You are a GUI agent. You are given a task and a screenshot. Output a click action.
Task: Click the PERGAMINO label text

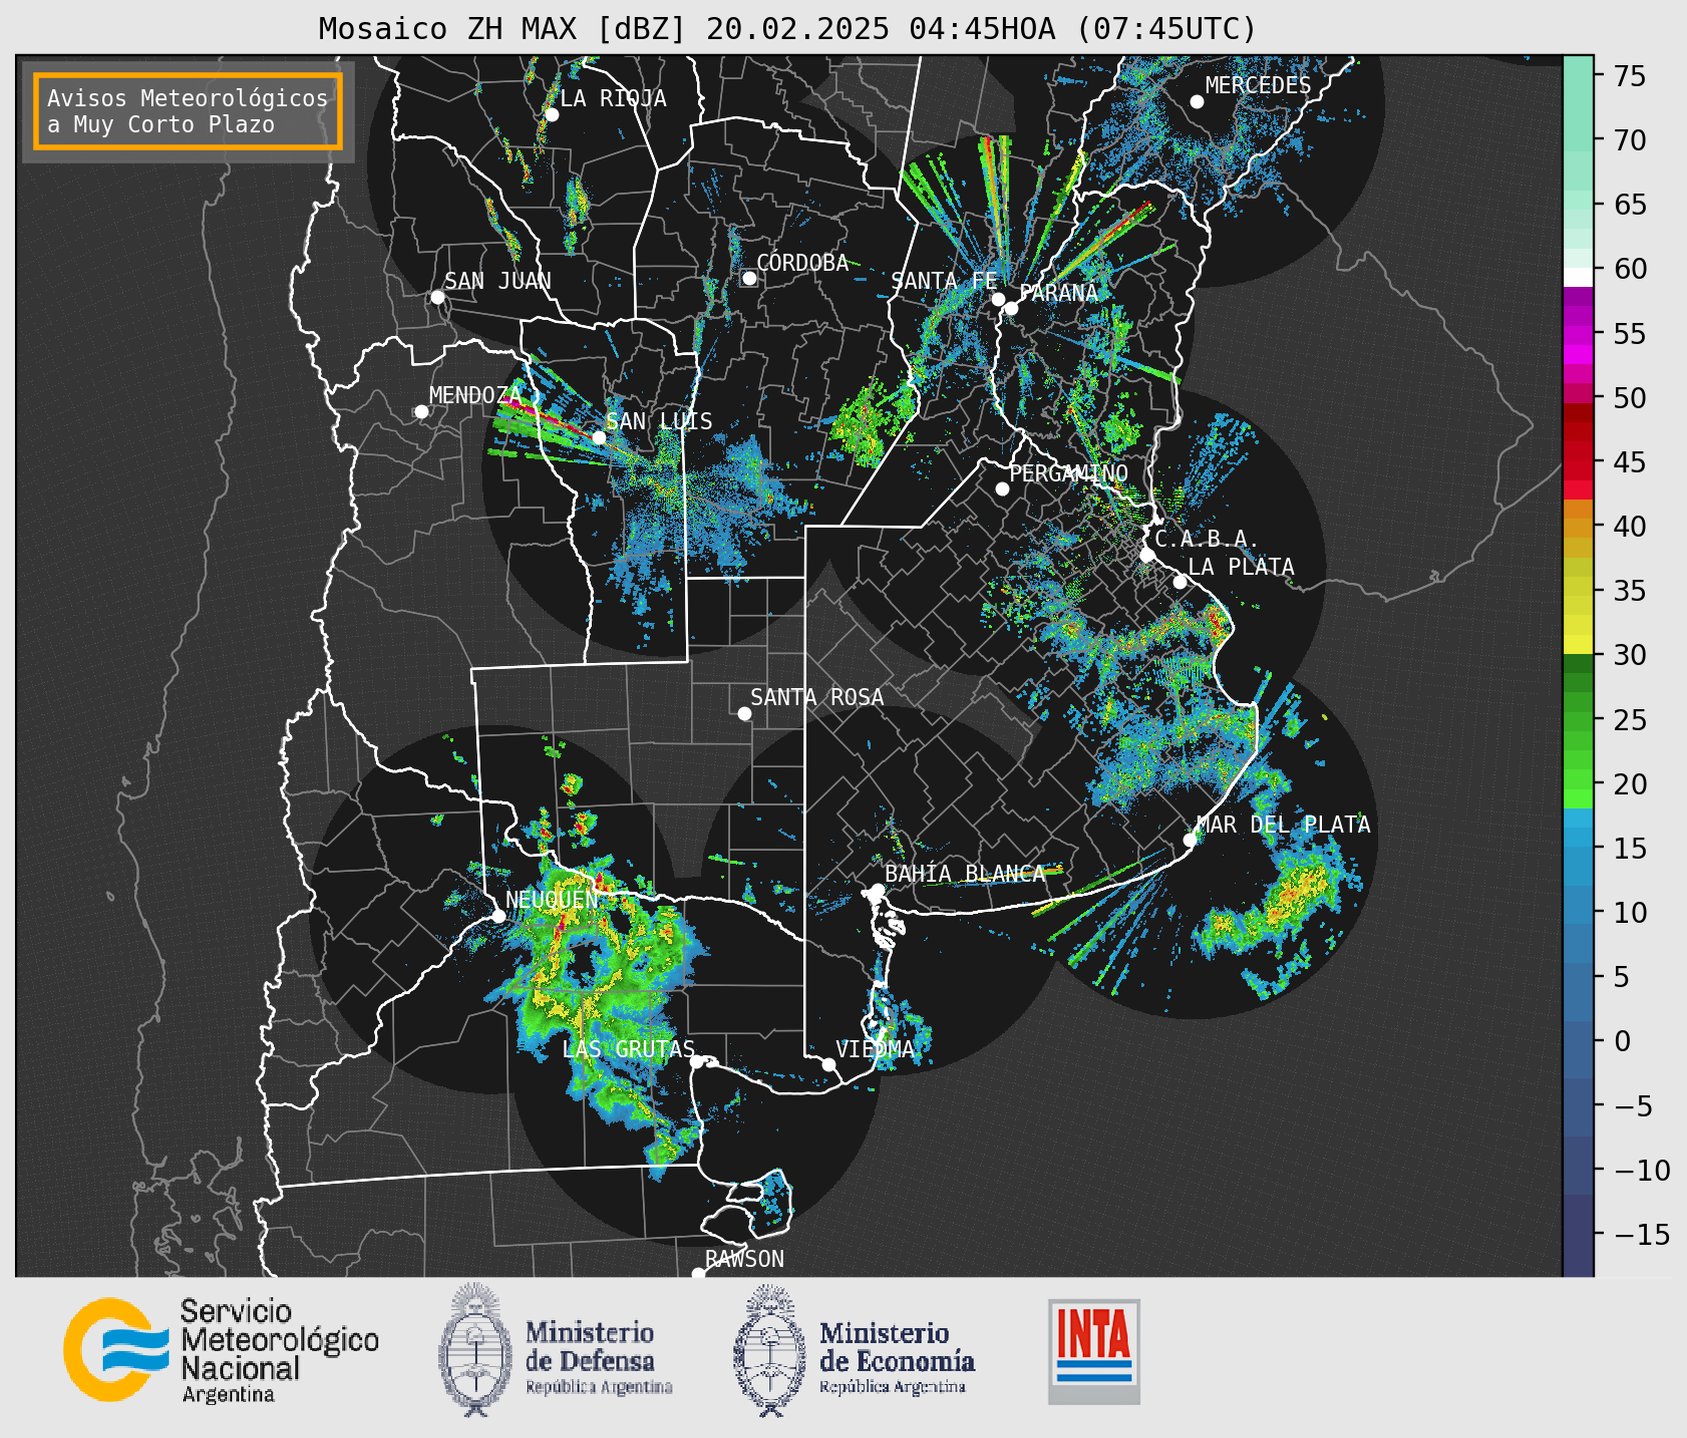1069,473
